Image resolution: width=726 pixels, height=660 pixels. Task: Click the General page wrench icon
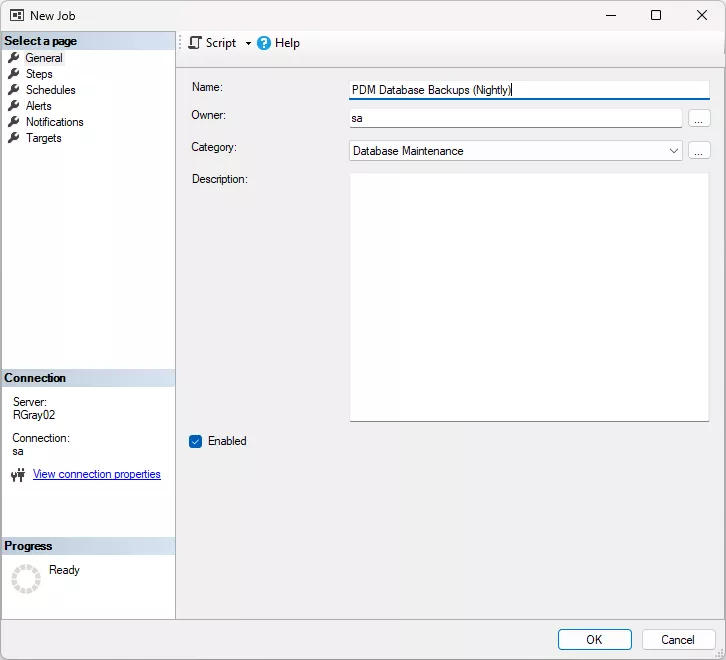coord(14,58)
